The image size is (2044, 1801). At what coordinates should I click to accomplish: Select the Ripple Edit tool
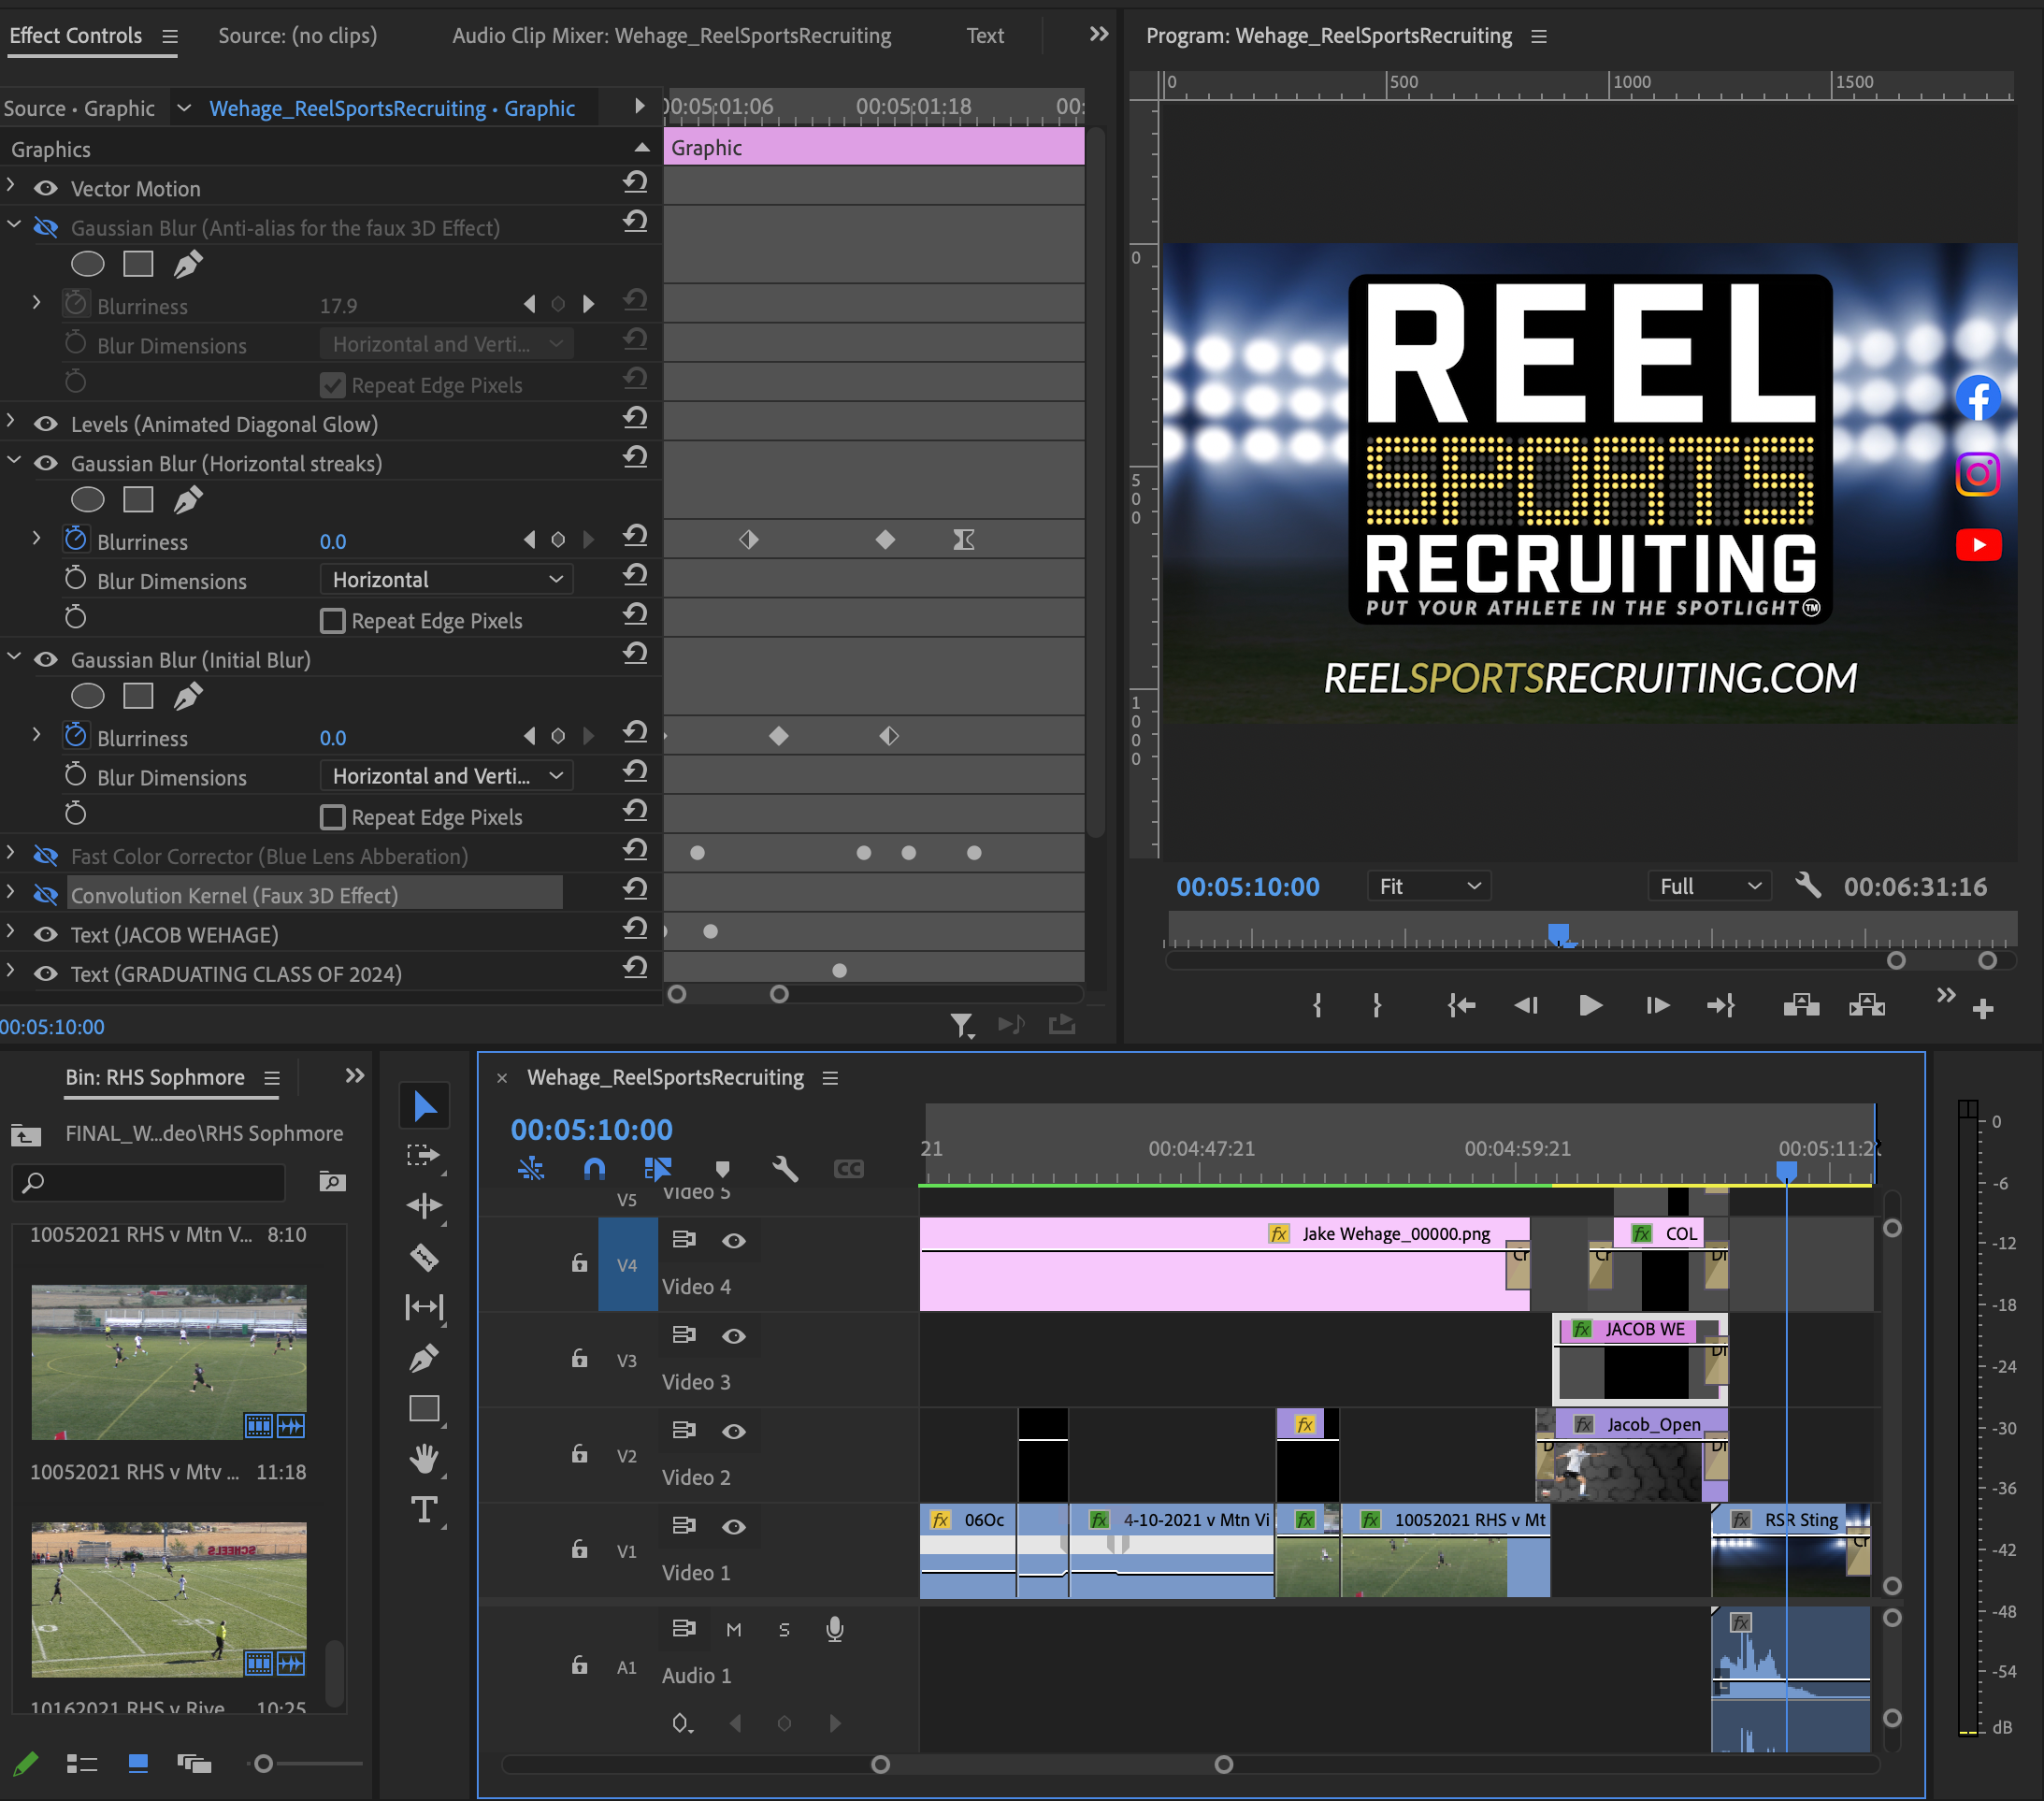click(424, 1206)
